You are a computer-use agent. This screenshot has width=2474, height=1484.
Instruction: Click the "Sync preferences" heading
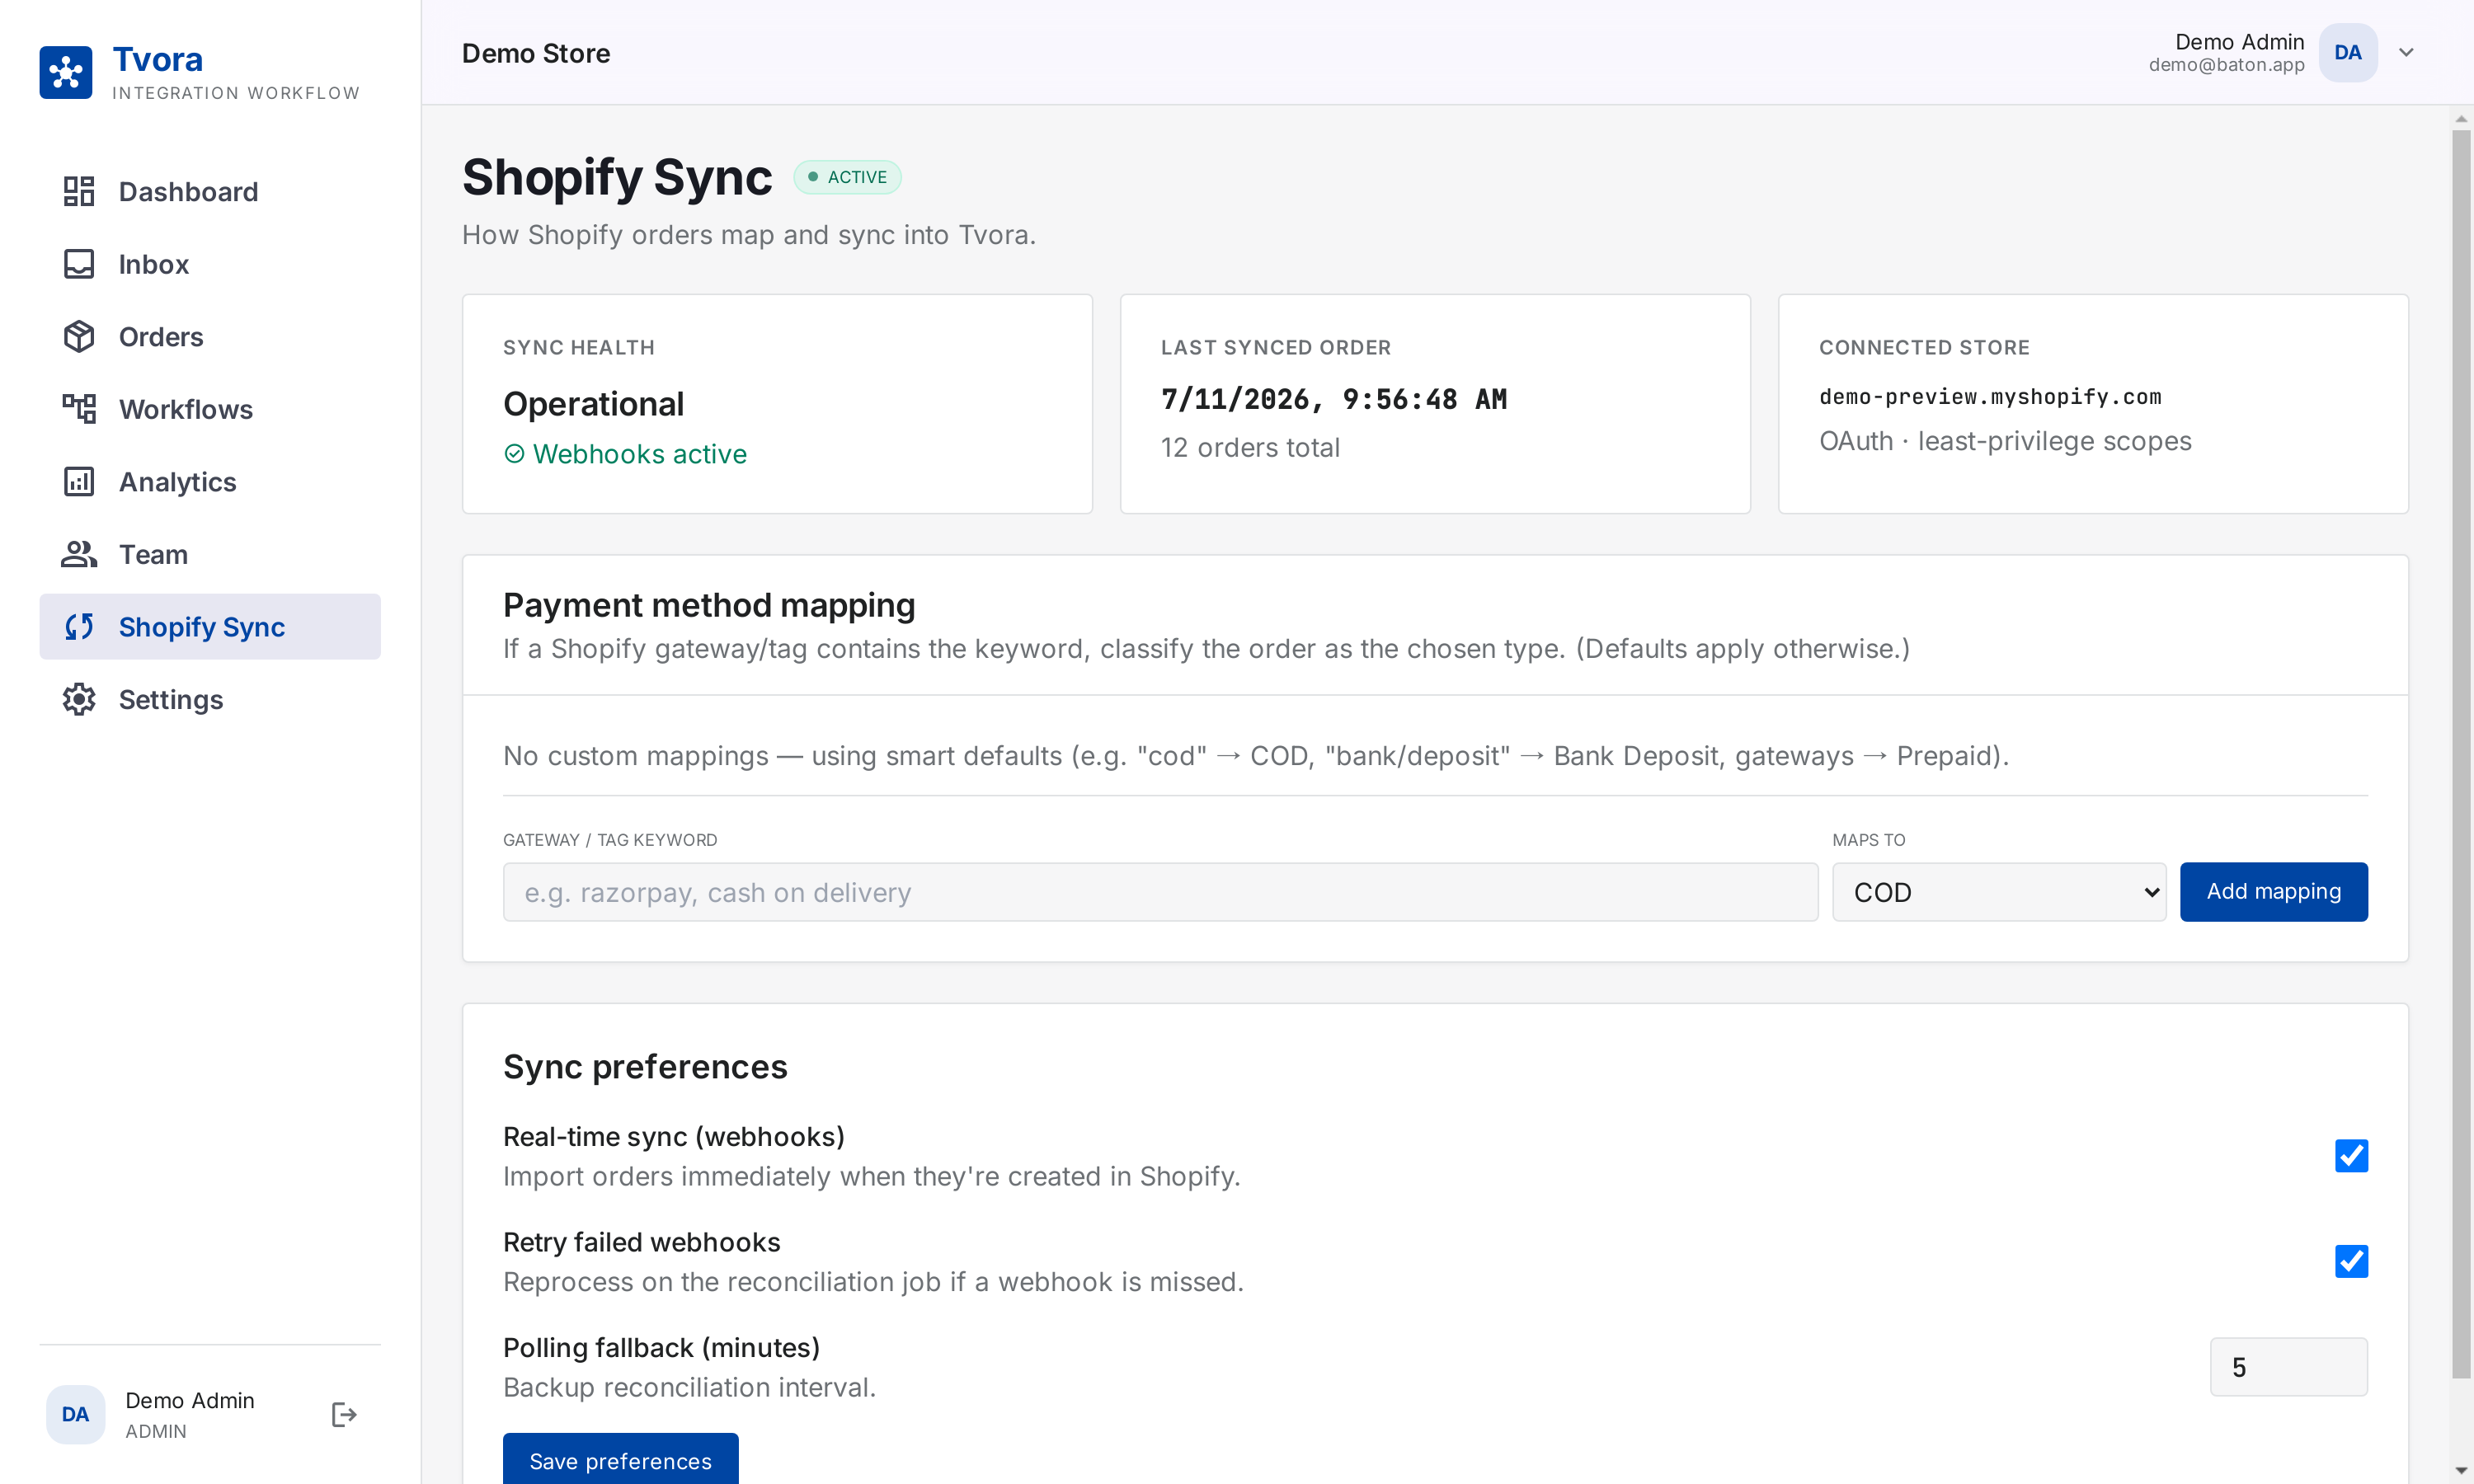[x=645, y=1067]
